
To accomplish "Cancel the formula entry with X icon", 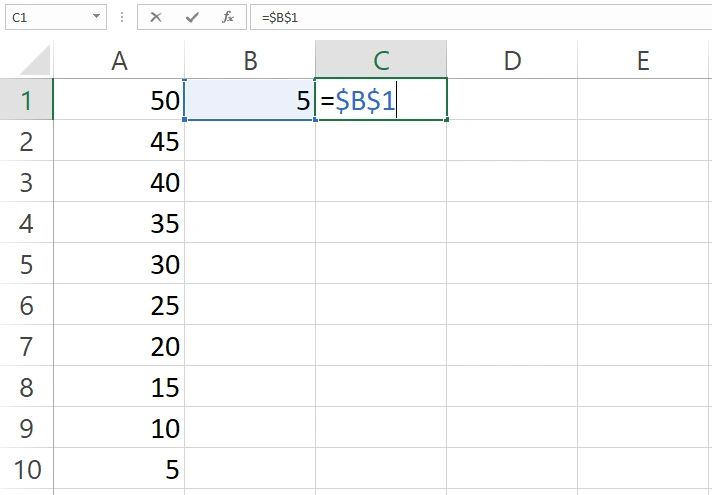I will (156, 17).
